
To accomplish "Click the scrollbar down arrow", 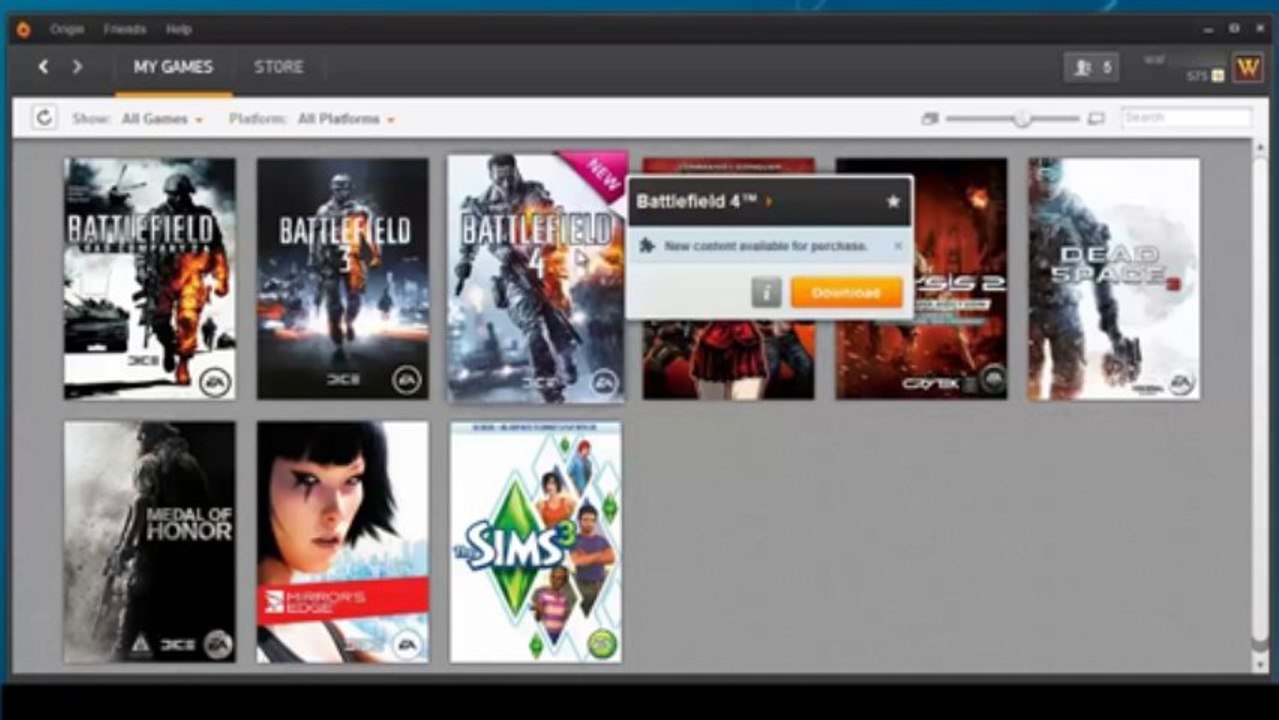I will 1259,665.
